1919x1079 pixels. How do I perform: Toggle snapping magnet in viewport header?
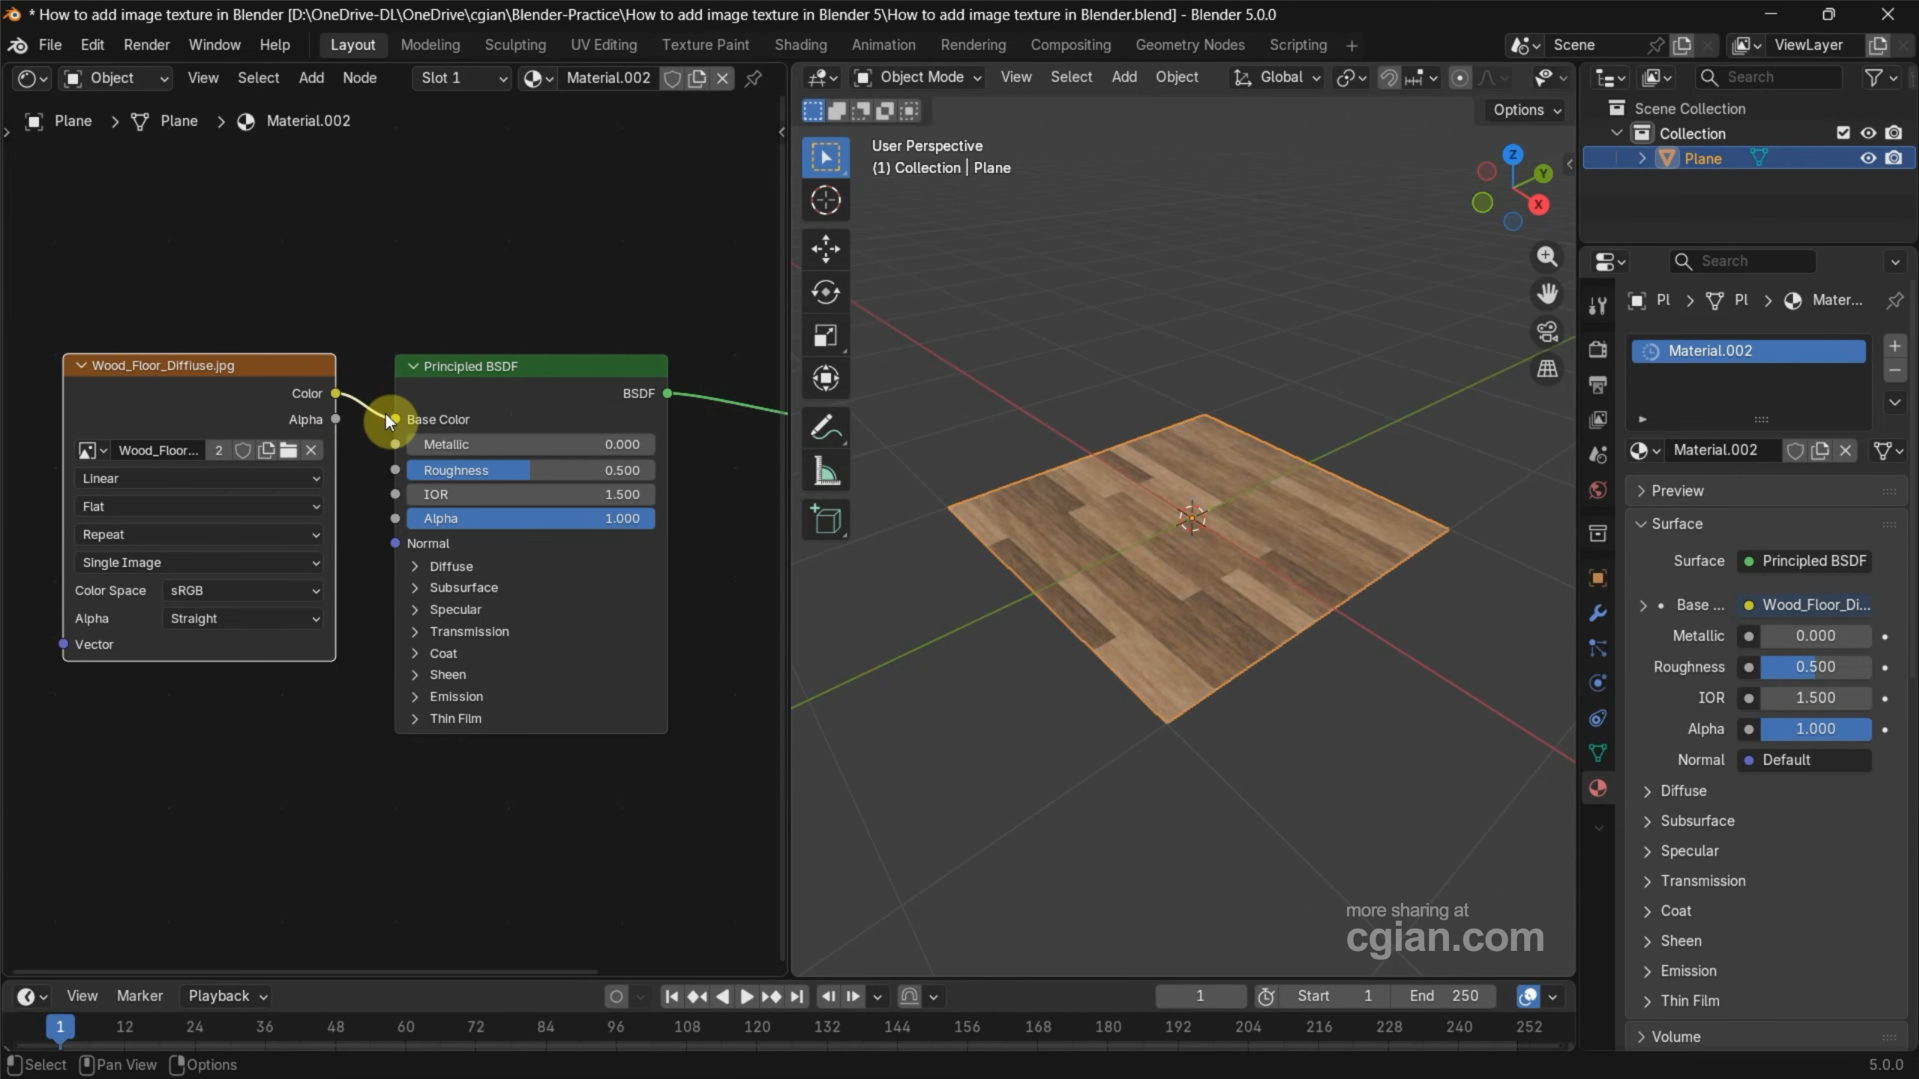(x=1389, y=77)
